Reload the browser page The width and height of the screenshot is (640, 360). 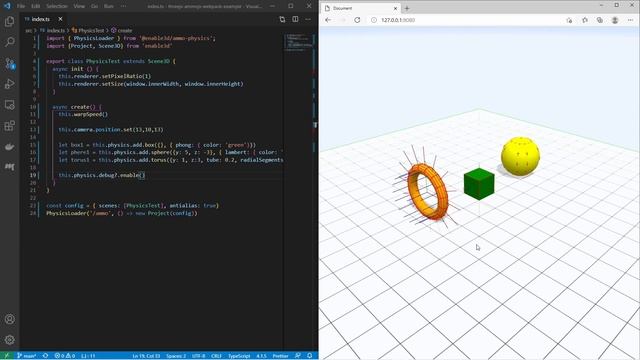click(357, 20)
